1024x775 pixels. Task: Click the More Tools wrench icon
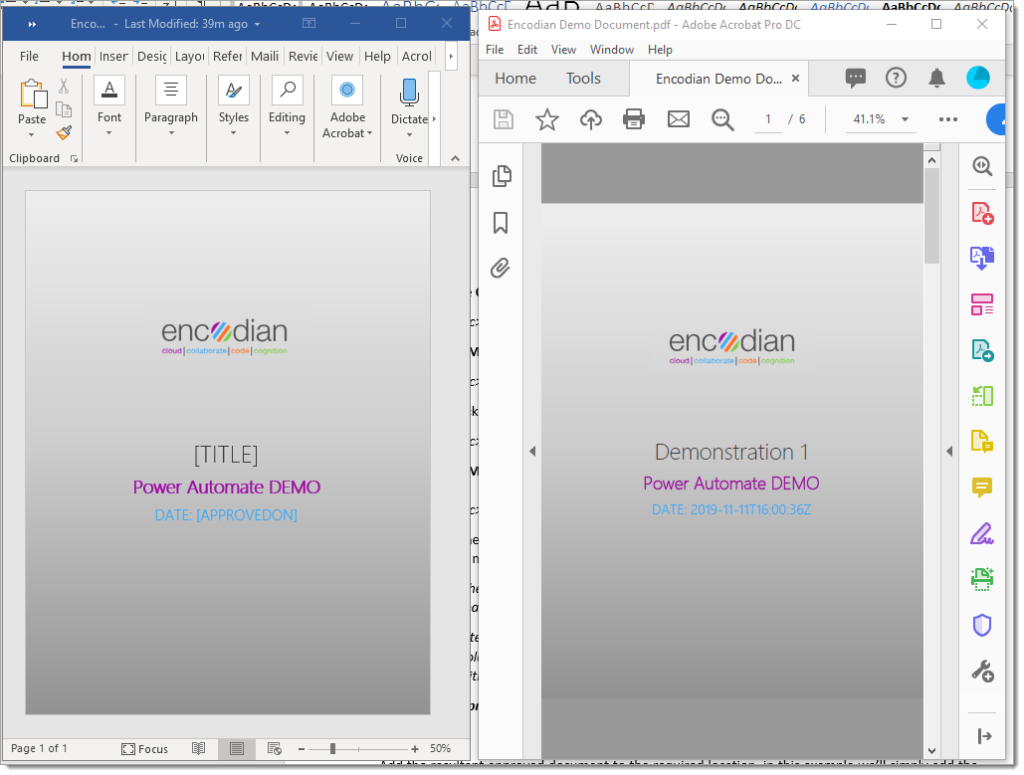tap(982, 671)
